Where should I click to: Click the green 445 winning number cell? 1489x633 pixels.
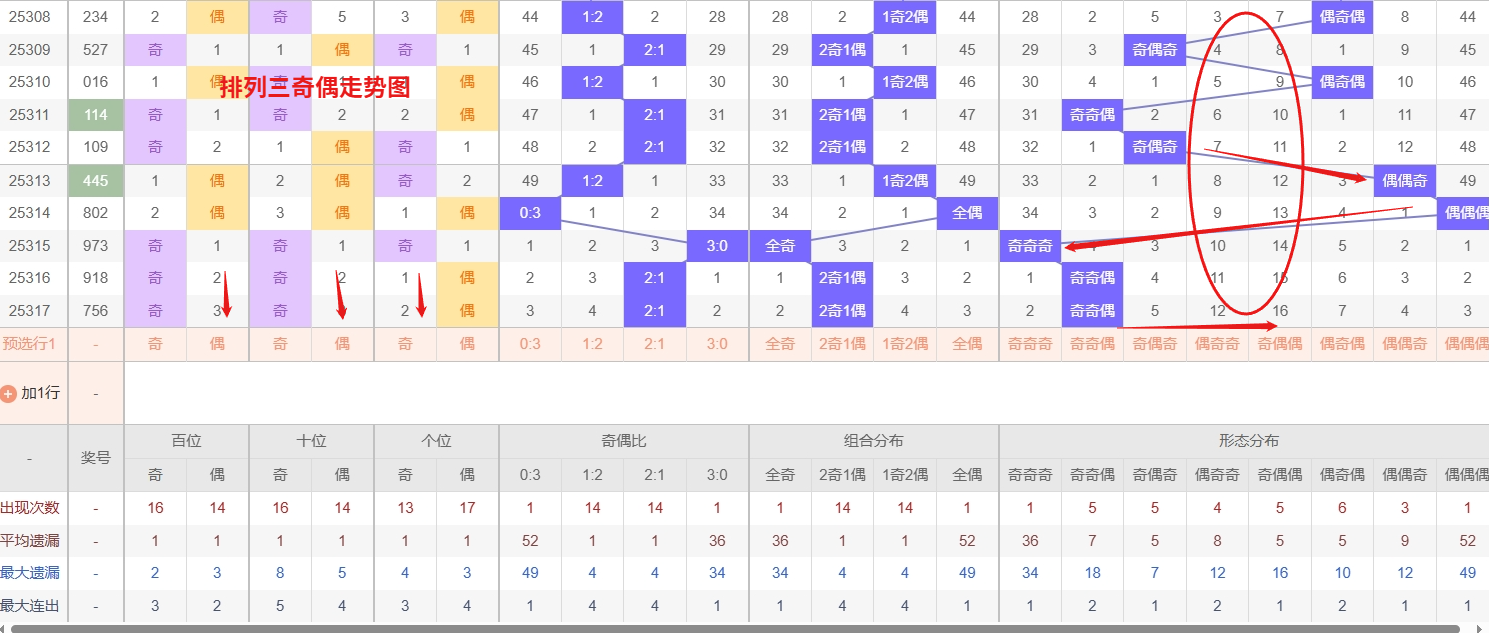[x=96, y=181]
